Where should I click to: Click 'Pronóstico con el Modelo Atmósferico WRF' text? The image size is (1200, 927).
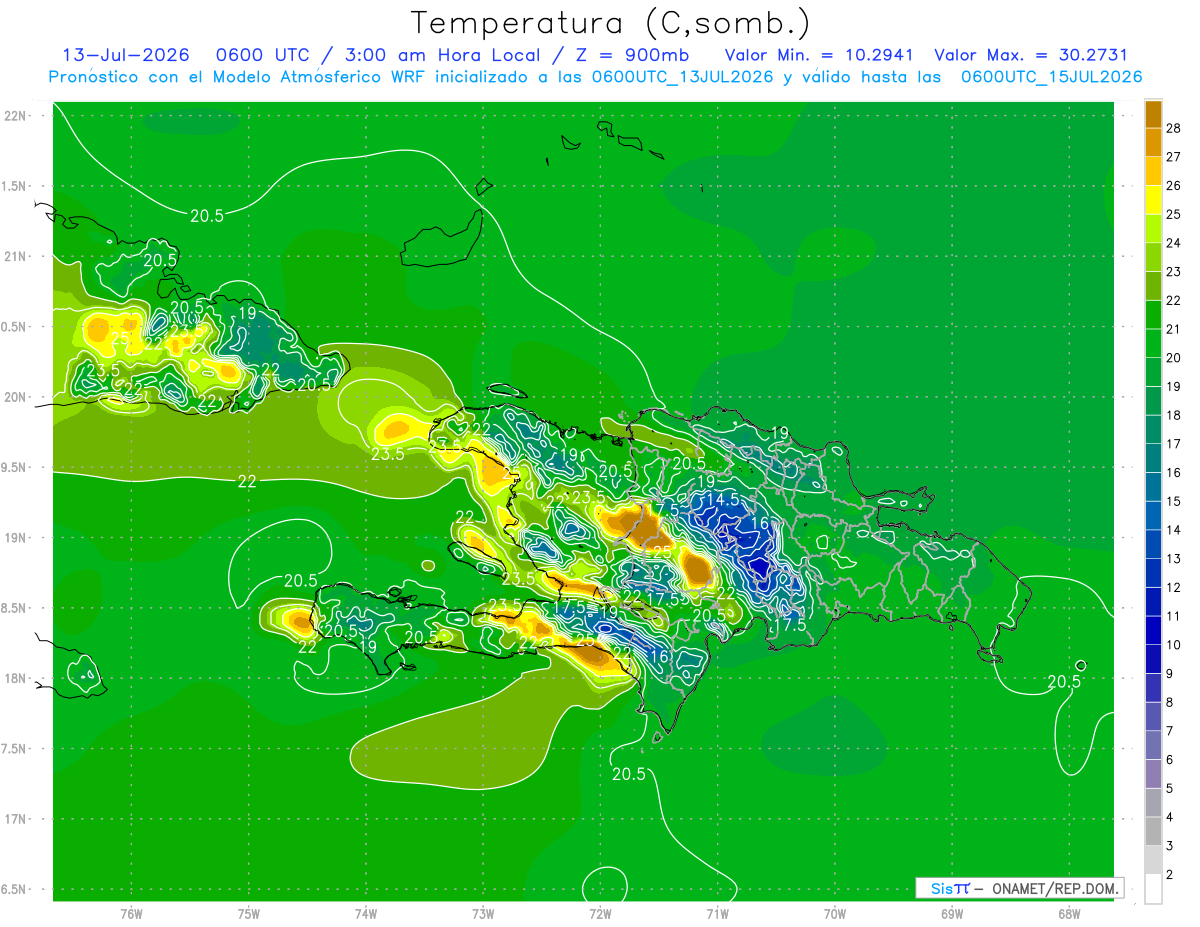click(238, 77)
